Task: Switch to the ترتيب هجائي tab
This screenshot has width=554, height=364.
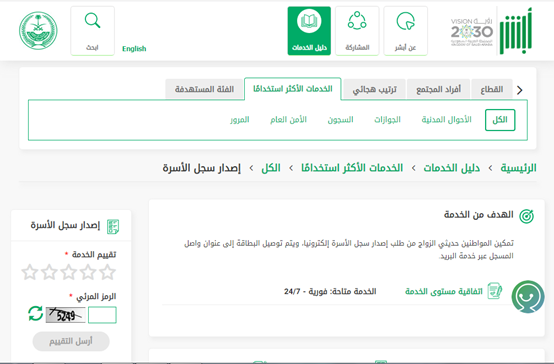Action: pyautogui.click(x=375, y=89)
